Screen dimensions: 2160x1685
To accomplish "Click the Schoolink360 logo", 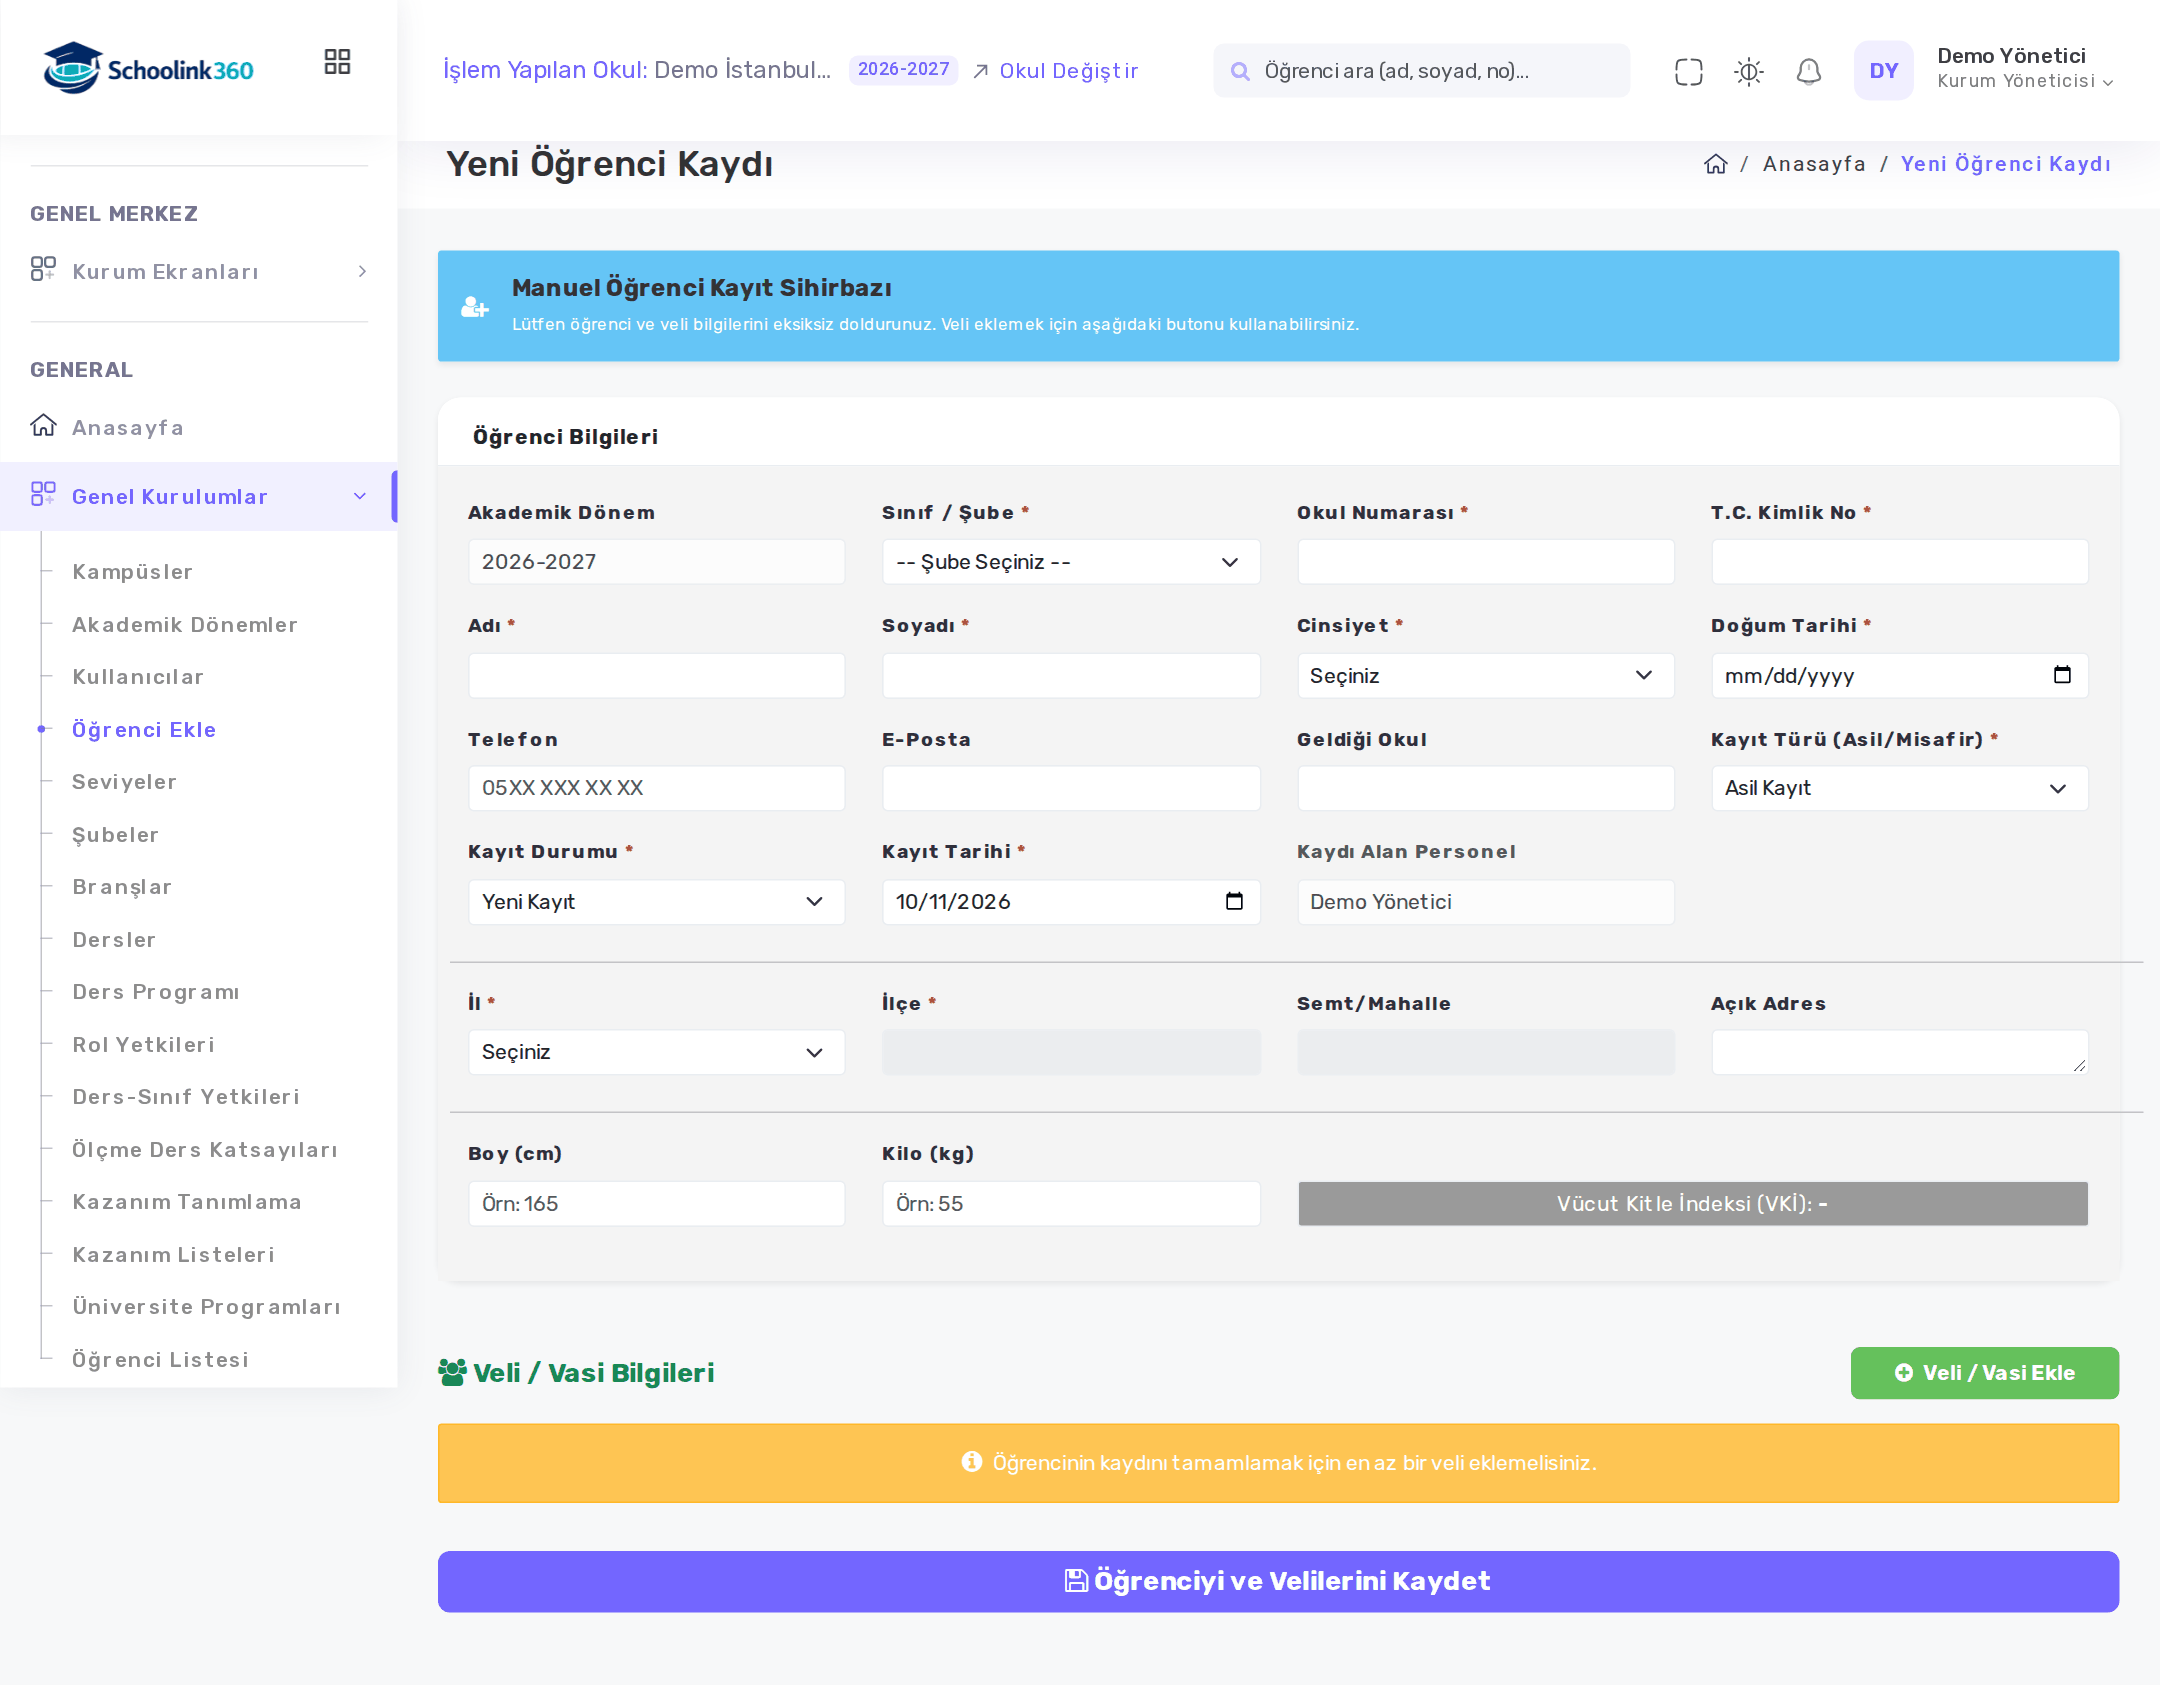I will (148, 68).
